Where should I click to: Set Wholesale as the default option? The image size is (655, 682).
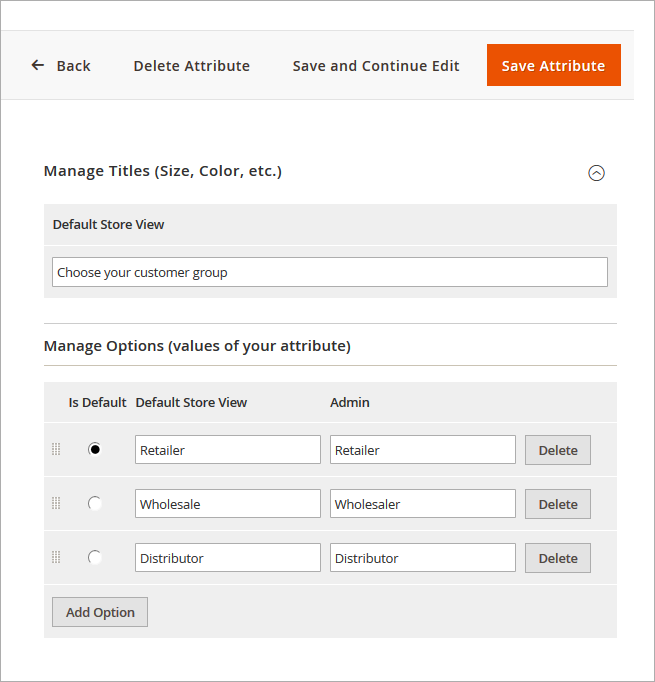(x=95, y=504)
